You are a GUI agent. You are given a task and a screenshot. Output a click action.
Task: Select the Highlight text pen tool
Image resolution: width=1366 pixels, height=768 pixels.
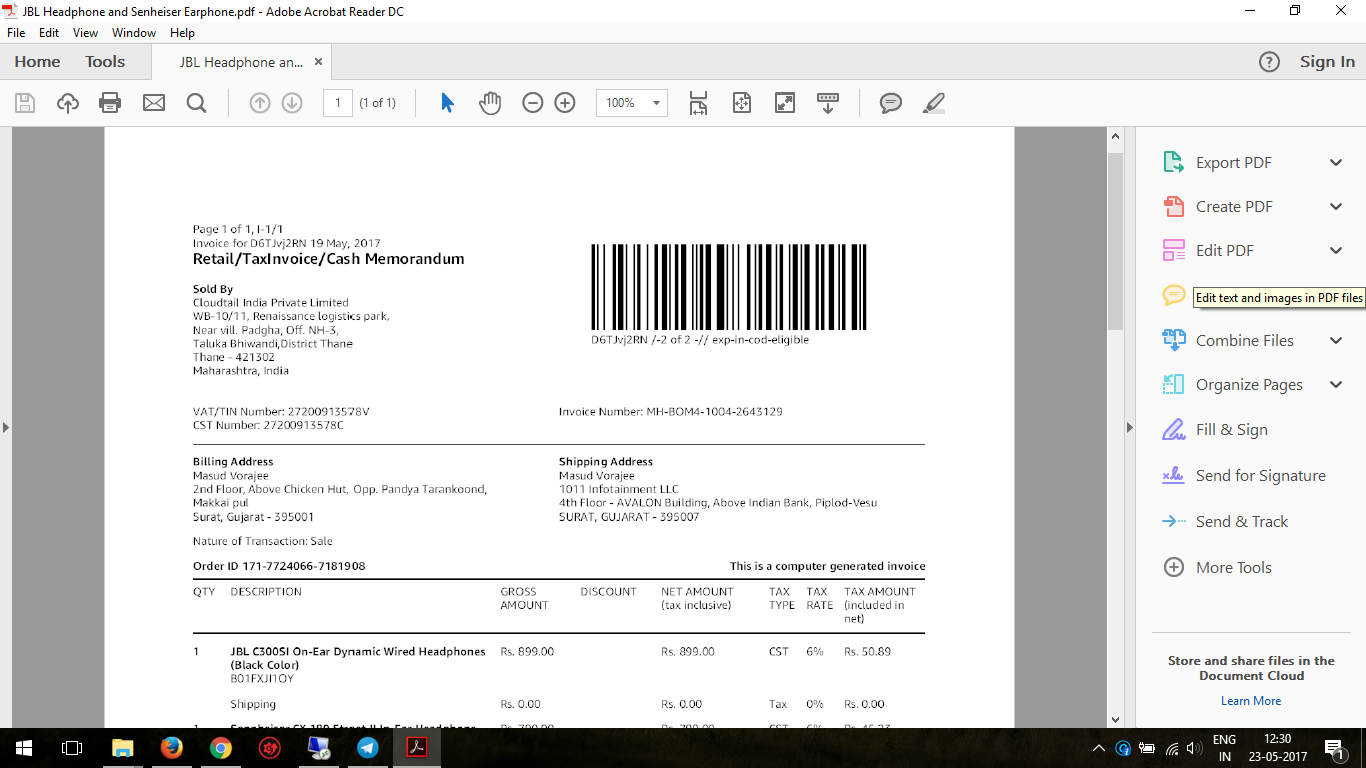(x=933, y=103)
